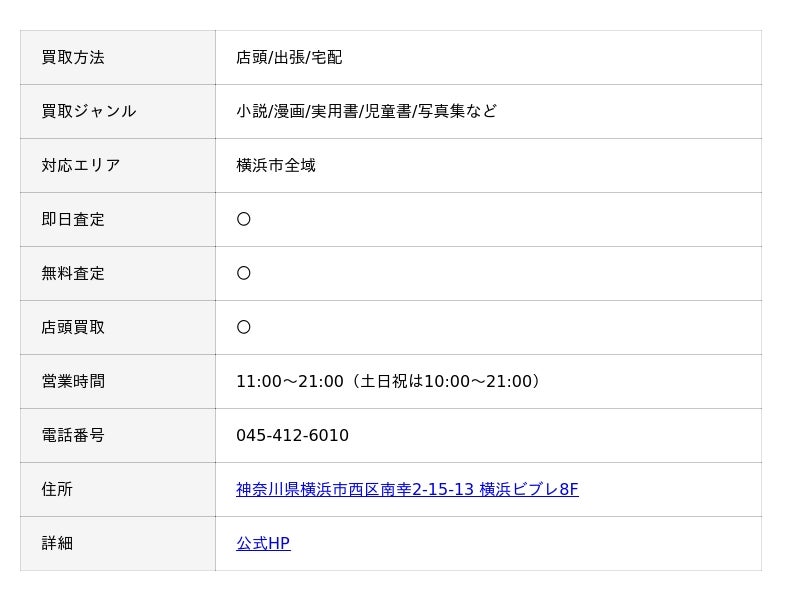Click the 即日査定 label cell

[x=118, y=220]
